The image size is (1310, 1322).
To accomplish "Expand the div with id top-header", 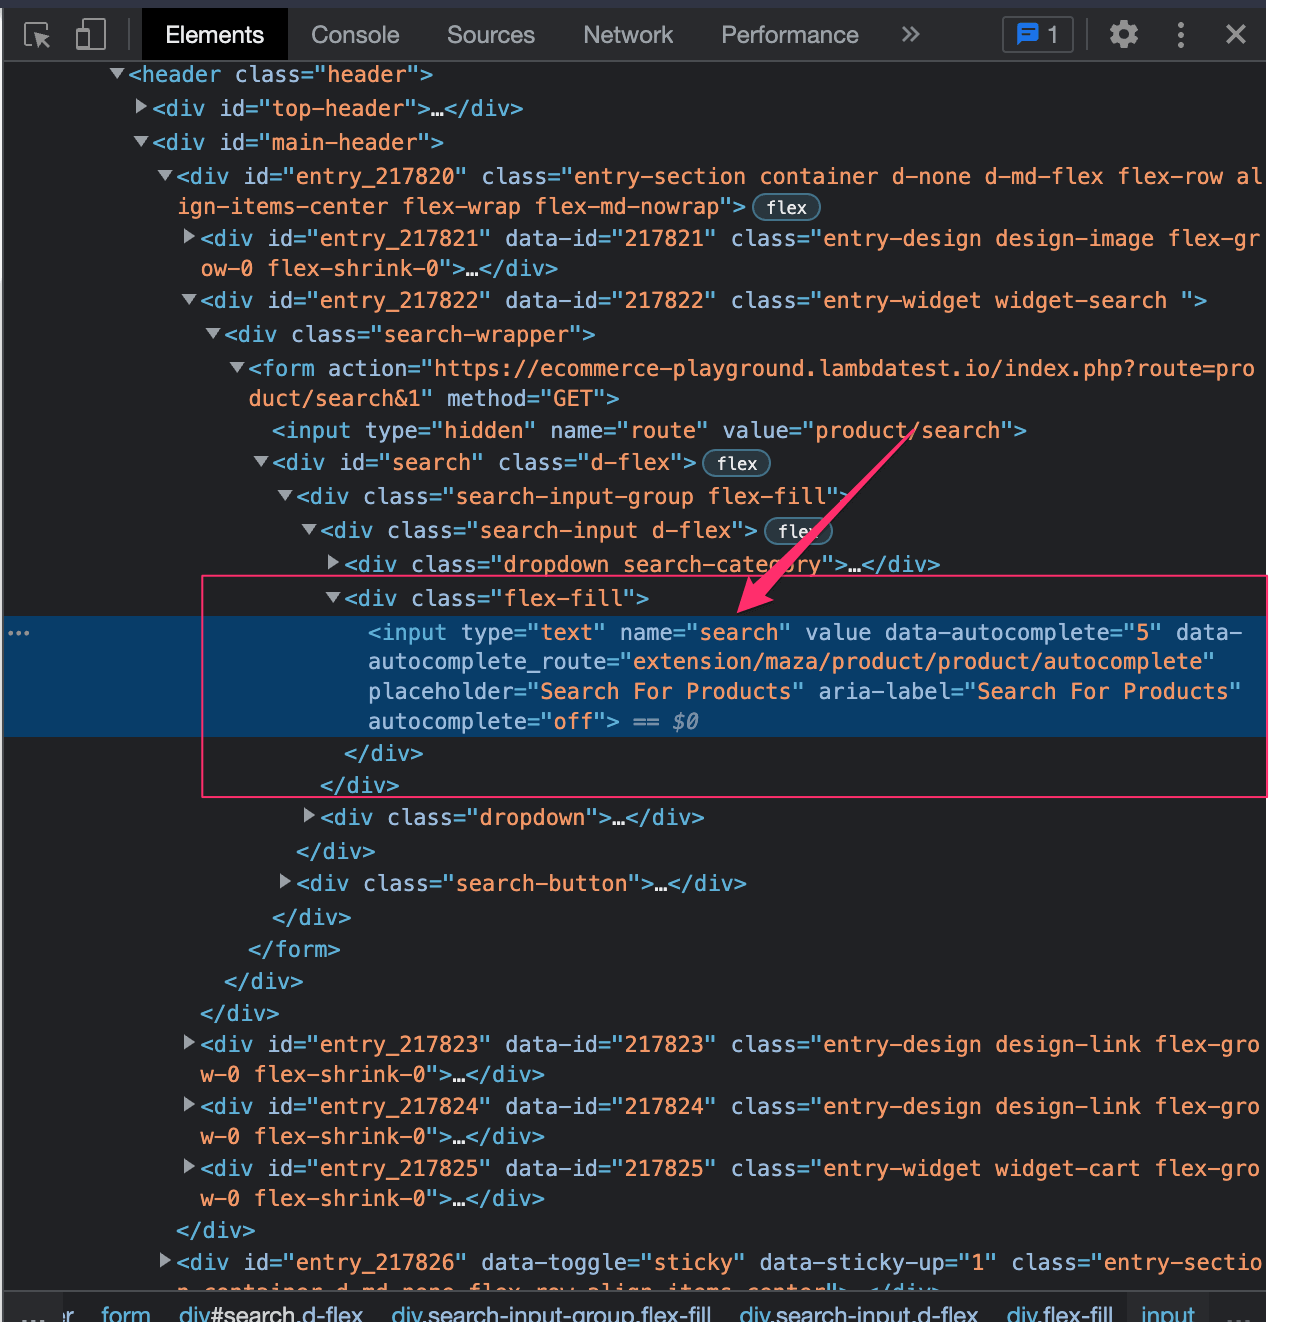I will tap(140, 106).
